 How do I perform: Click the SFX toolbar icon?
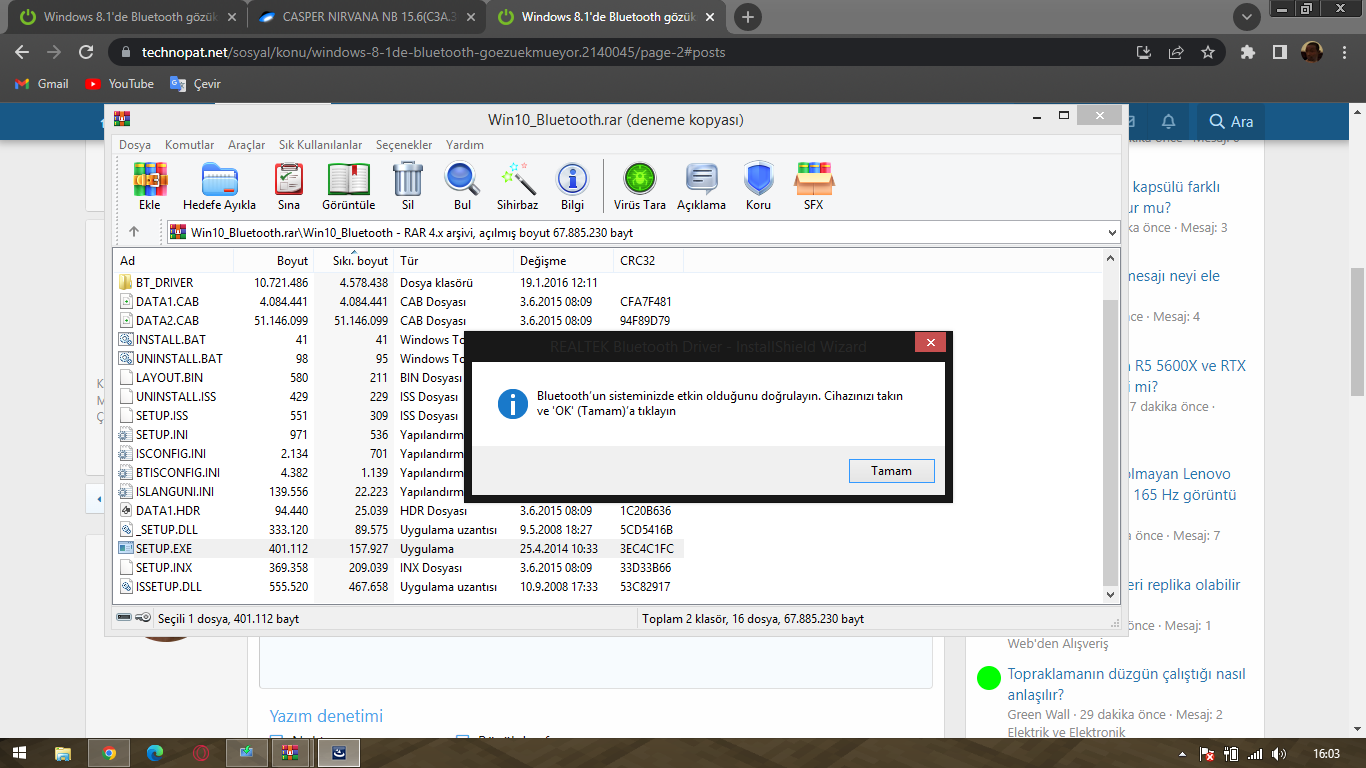(x=814, y=186)
